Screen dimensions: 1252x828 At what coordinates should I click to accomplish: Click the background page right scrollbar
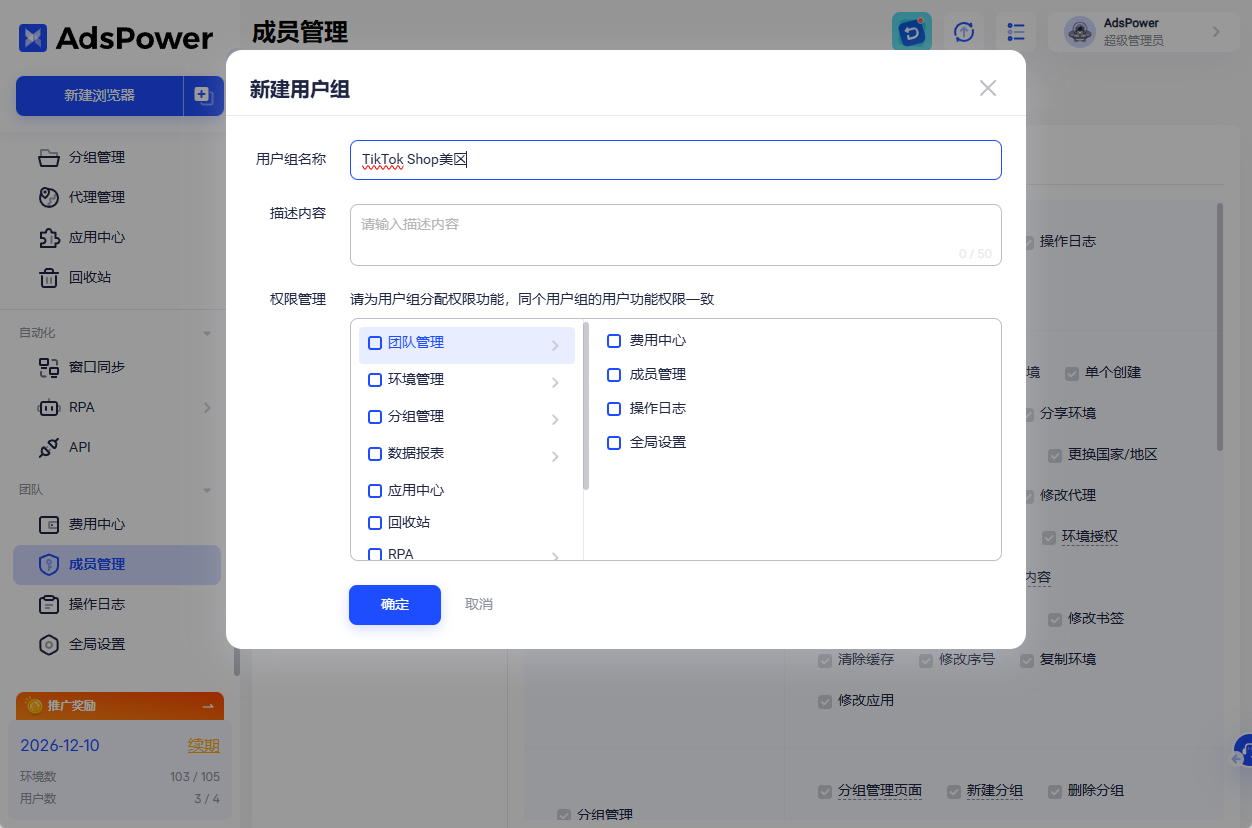pos(1220,327)
